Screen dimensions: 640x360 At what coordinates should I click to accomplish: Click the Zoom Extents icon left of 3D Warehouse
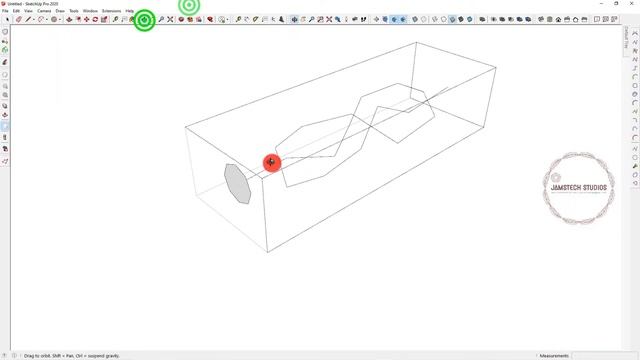click(170, 19)
